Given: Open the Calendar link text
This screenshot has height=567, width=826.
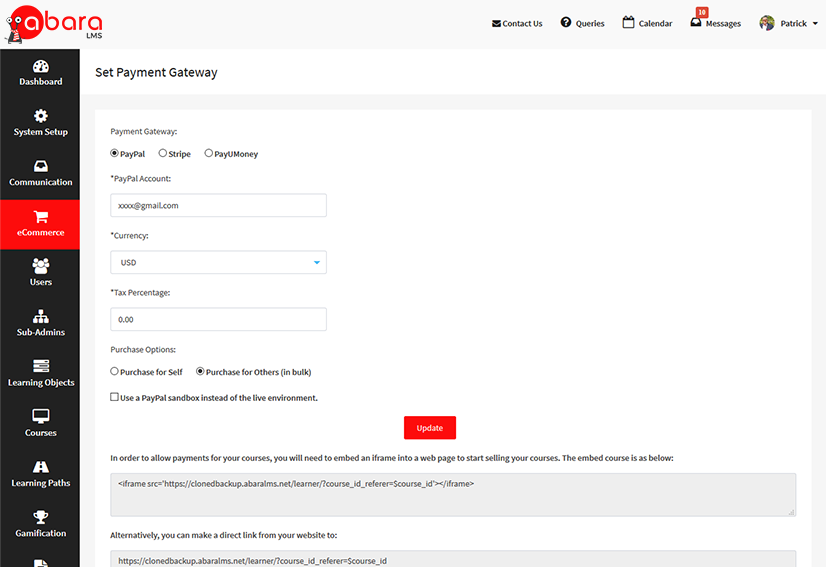Looking at the screenshot, I should 655,24.
